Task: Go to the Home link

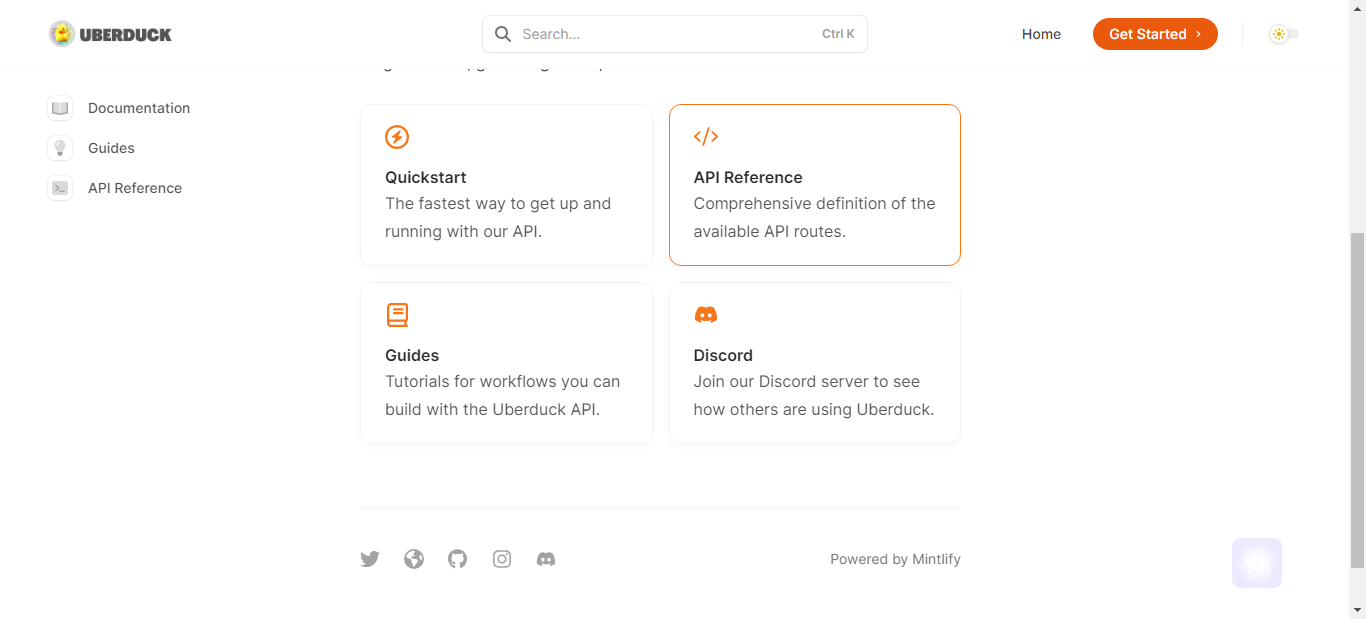Action: (1041, 34)
